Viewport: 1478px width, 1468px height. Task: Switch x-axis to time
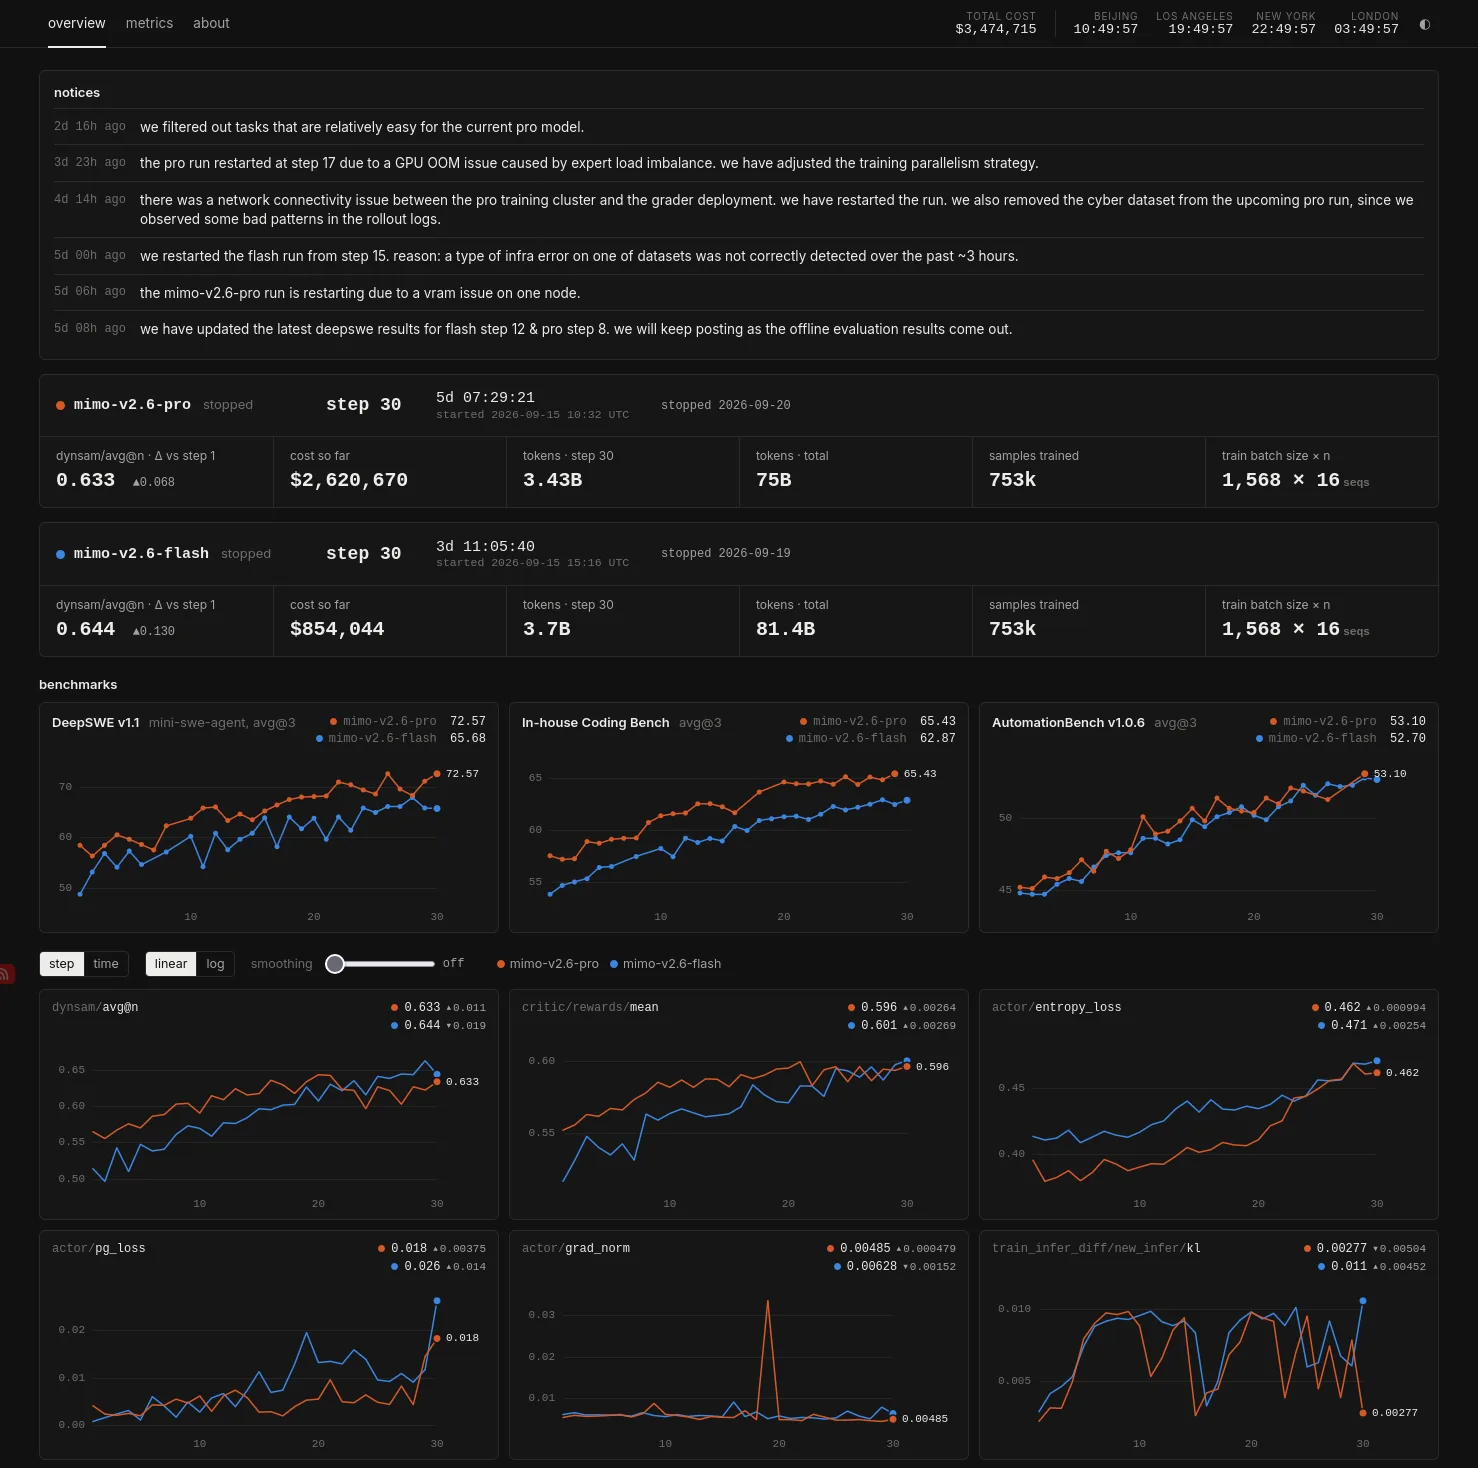pos(106,964)
